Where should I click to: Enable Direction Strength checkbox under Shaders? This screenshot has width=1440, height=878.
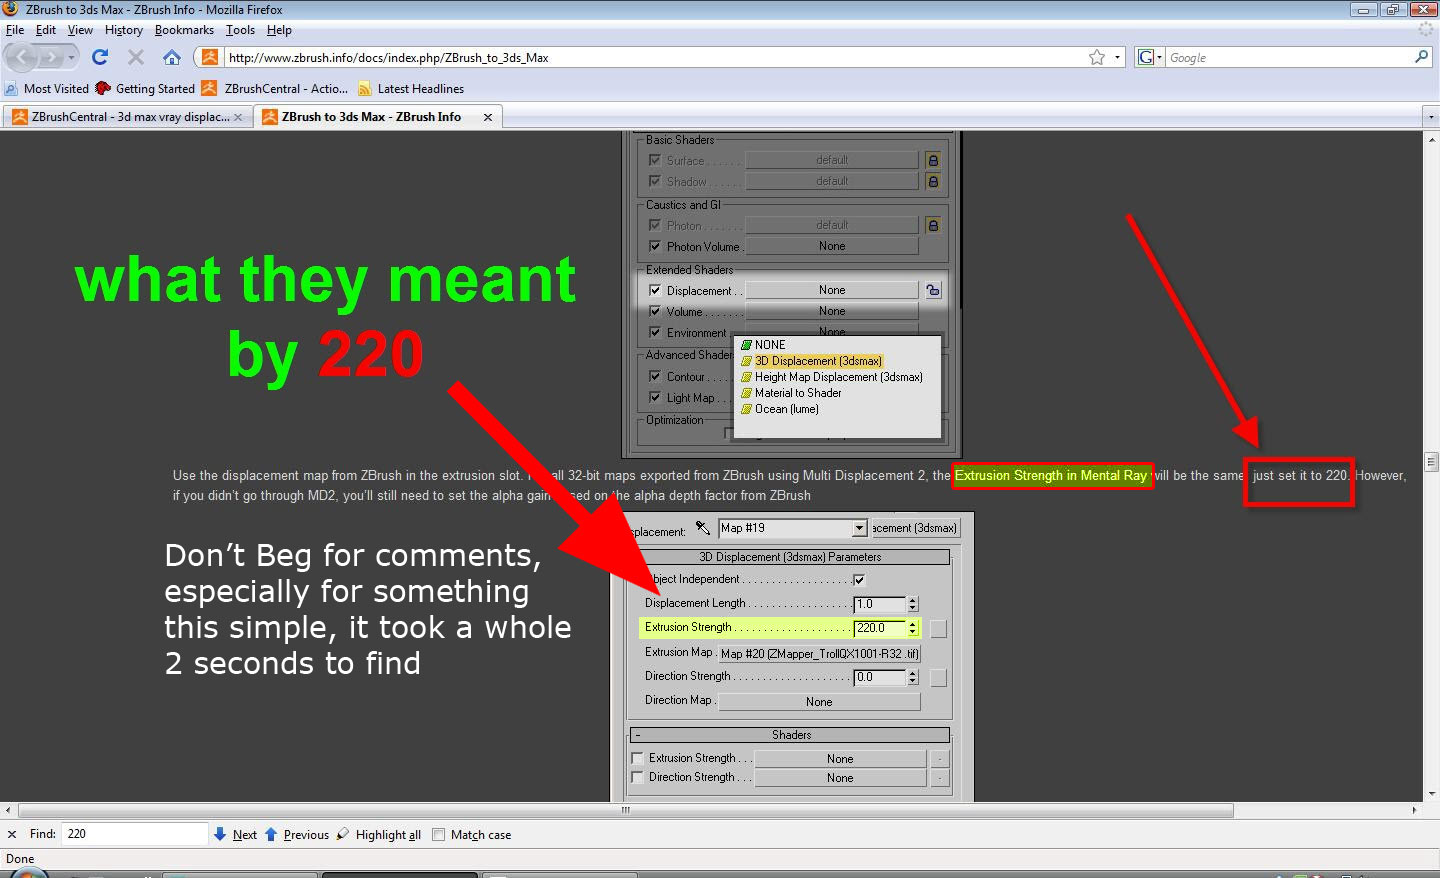pos(638,777)
